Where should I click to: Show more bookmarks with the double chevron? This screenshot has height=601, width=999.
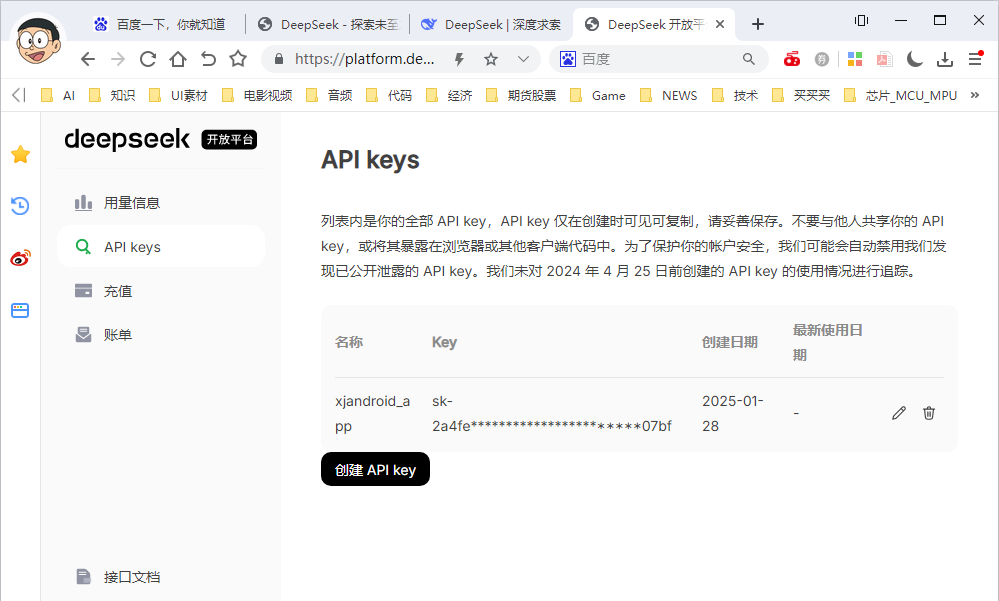(975, 95)
